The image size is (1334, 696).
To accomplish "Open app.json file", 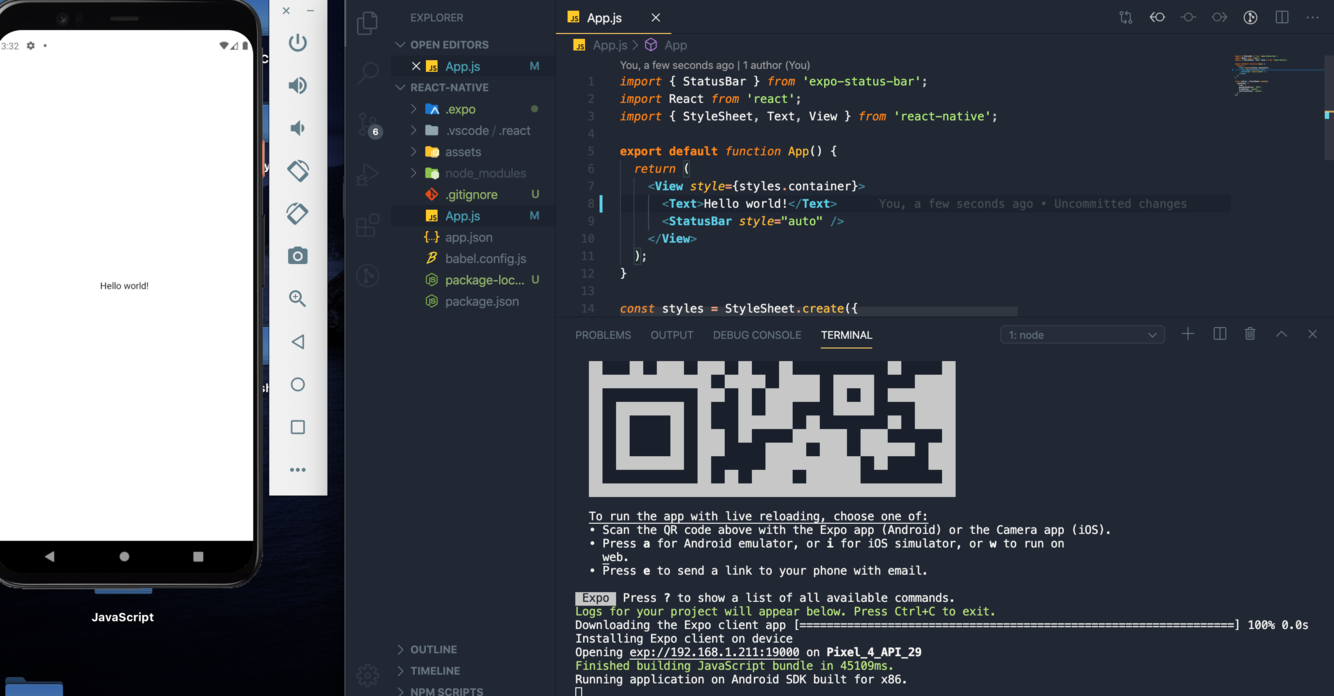I will coord(469,237).
